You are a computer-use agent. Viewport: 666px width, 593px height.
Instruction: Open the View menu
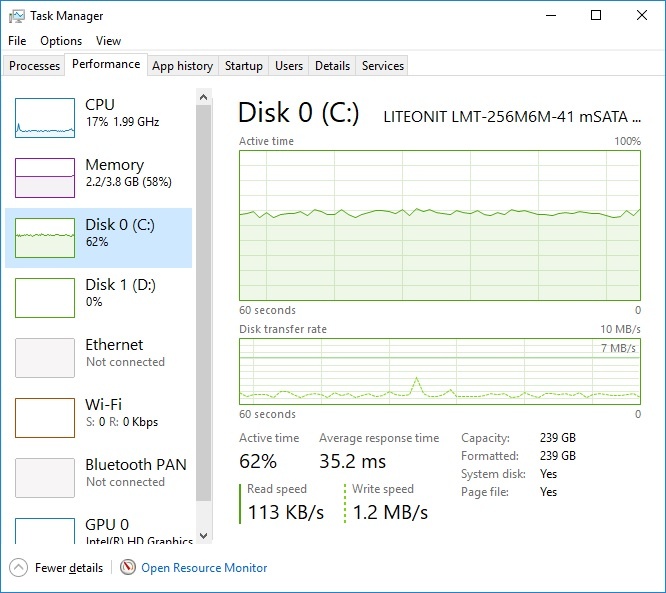pos(108,41)
